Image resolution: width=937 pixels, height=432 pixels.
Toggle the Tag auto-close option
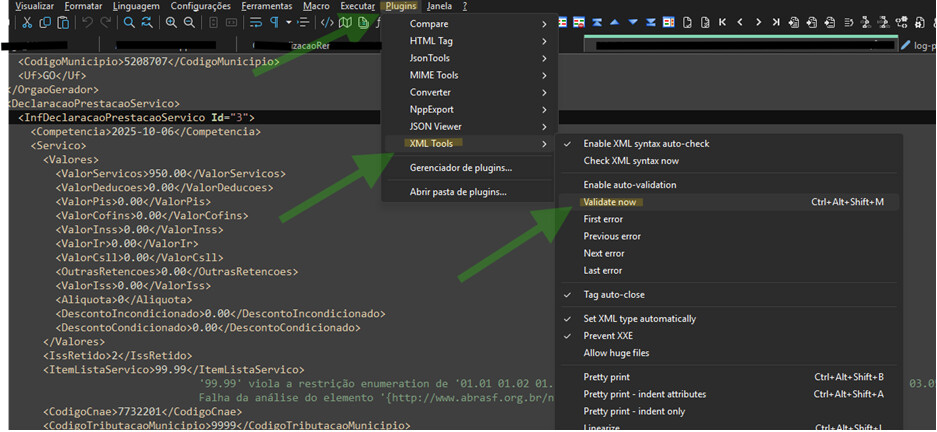pyautogui.click(x=616, y=295)
